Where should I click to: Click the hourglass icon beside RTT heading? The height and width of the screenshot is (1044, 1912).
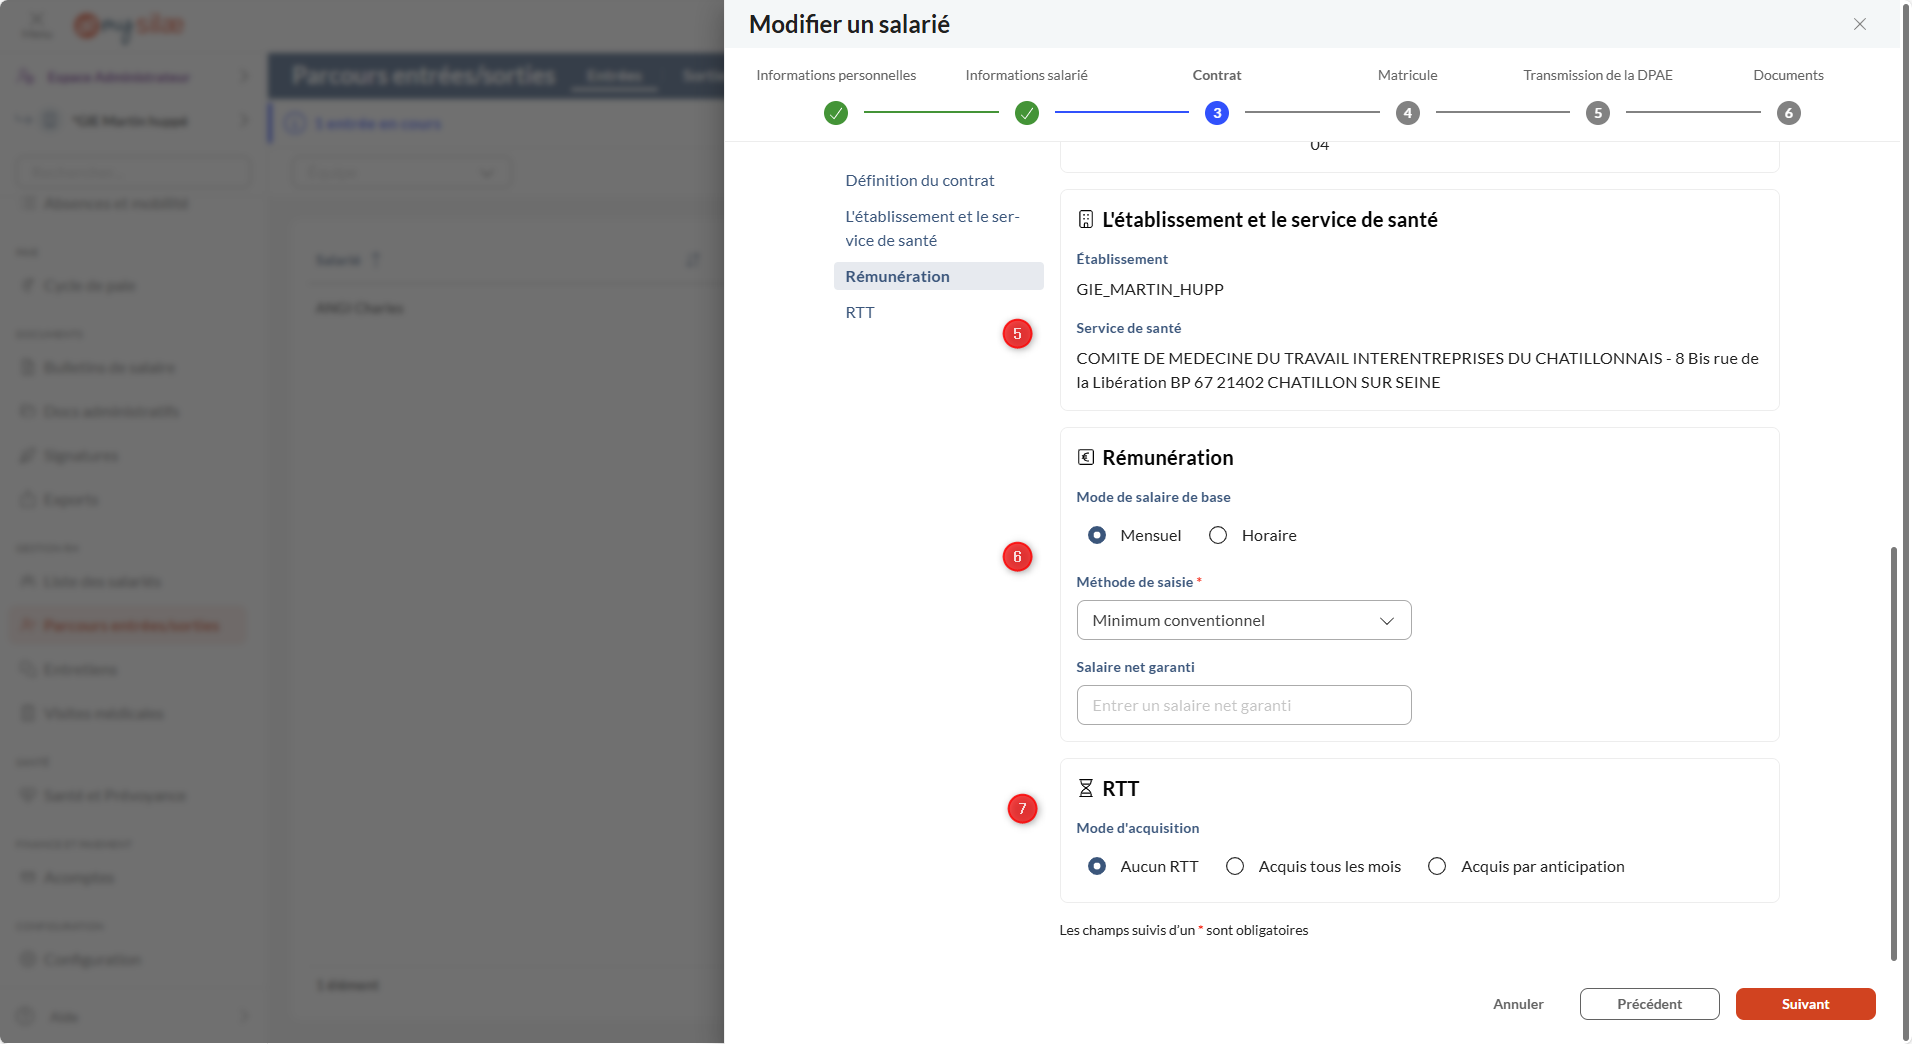pyautogui.click(x=1085, y=789)
